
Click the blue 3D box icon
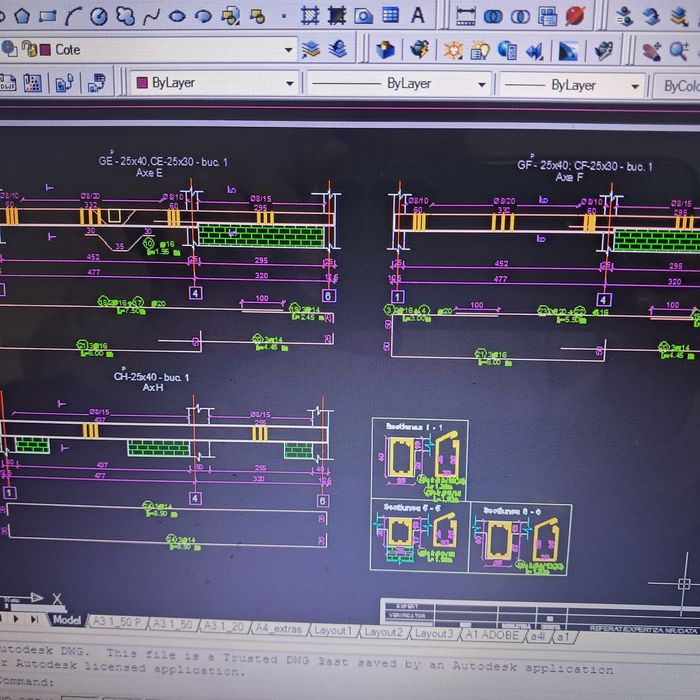coord(384,50)
